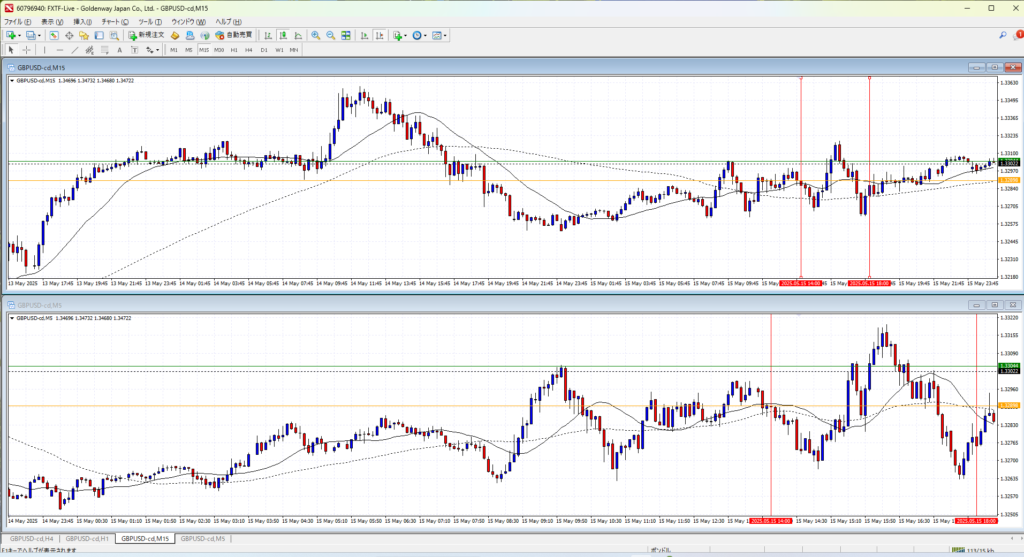Select the vertical line drawing tool
Screen dimensions: 1024x557
(46, 49)
